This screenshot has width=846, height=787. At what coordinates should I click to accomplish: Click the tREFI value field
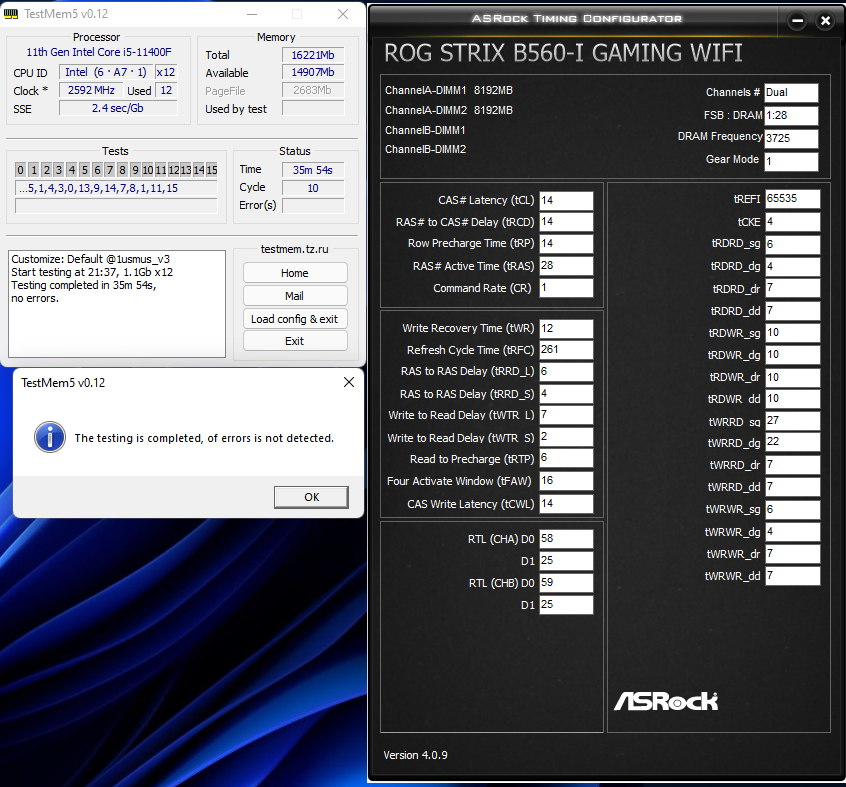click(793, 199)
